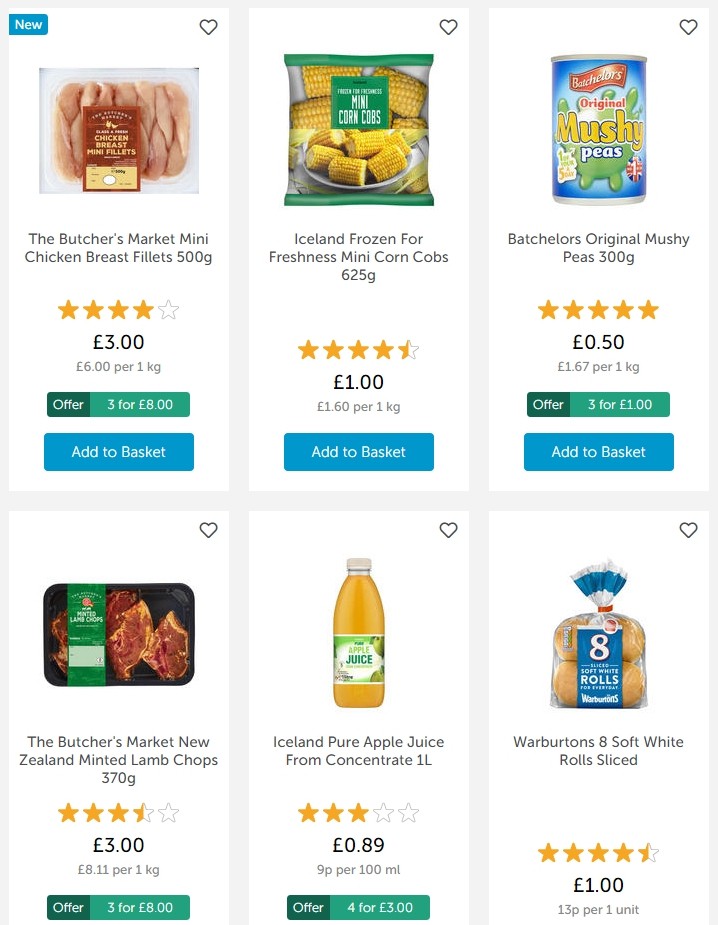The image size is (718, 925).
Task: Favorite the chicken breast fillets with heart icon
Action: pyautogui.click(x=208, y=27)
